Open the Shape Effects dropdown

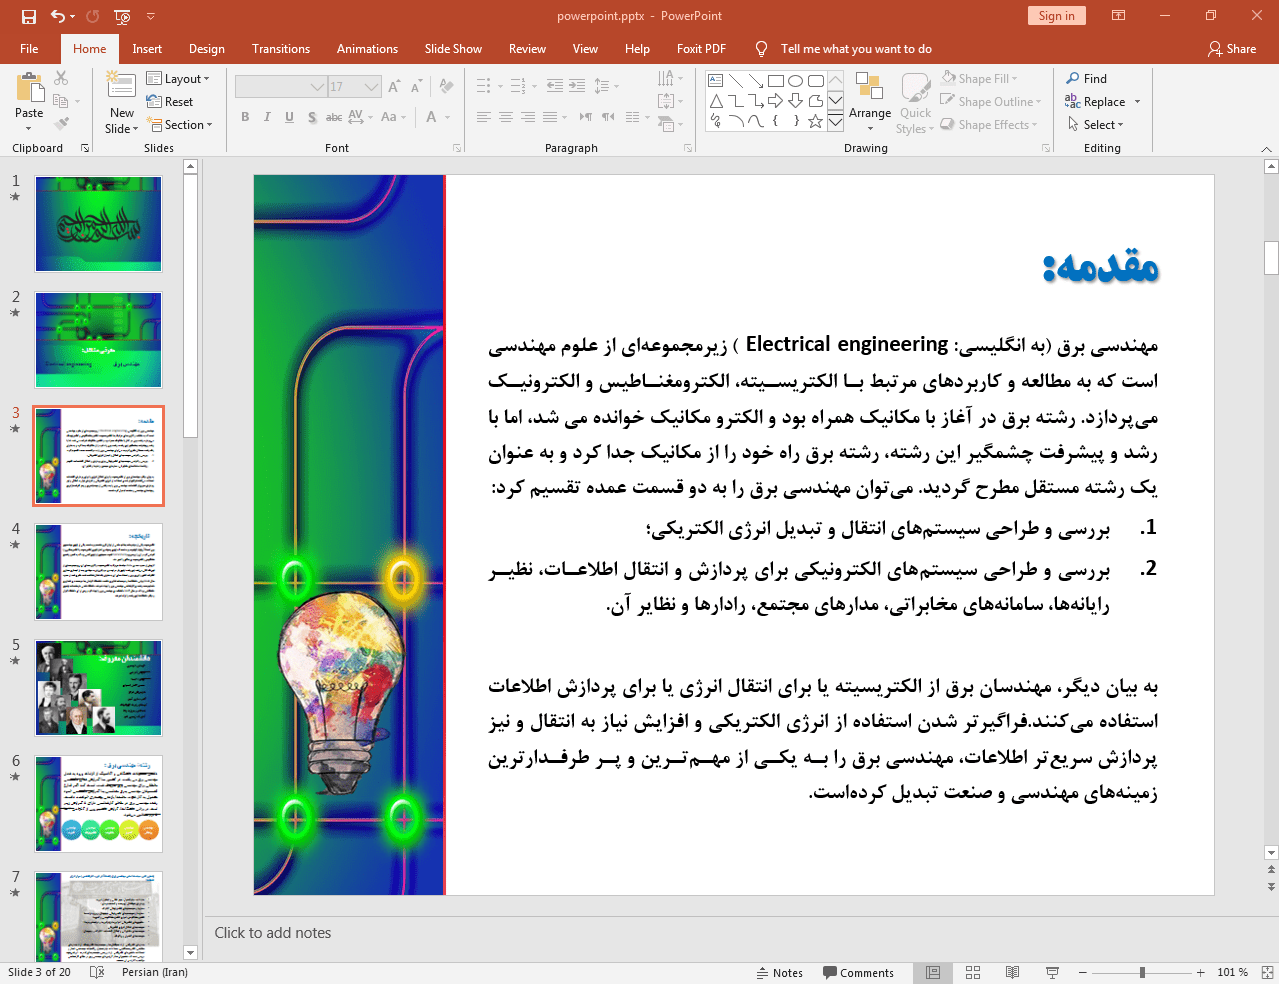989,125
